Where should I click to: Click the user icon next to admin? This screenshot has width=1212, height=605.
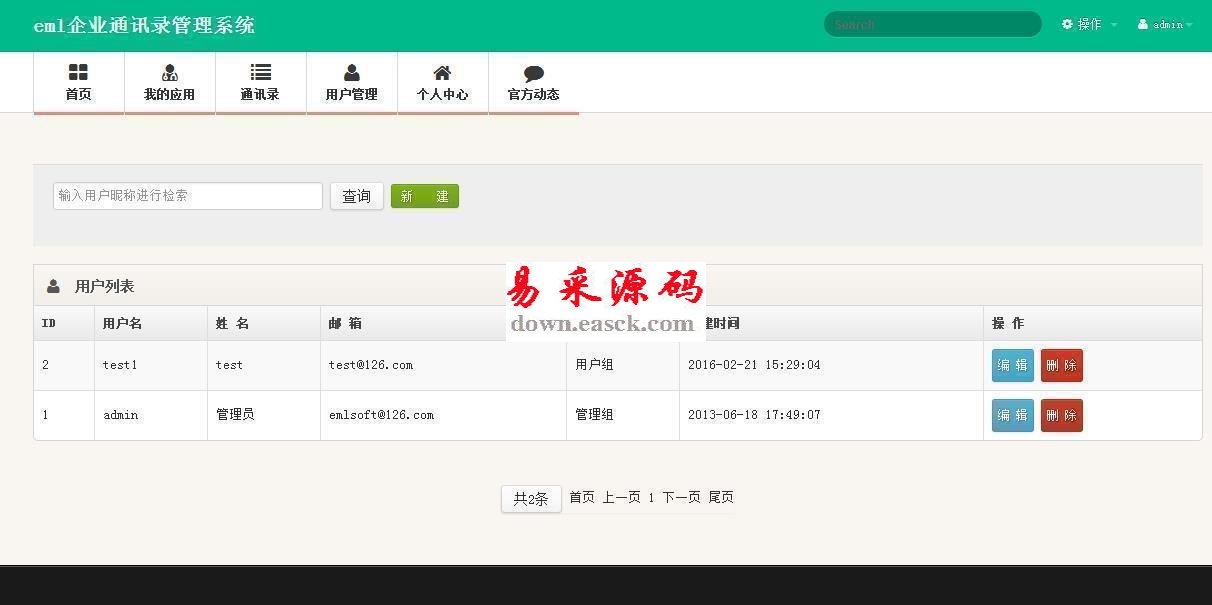click(x=1142, y=24)
